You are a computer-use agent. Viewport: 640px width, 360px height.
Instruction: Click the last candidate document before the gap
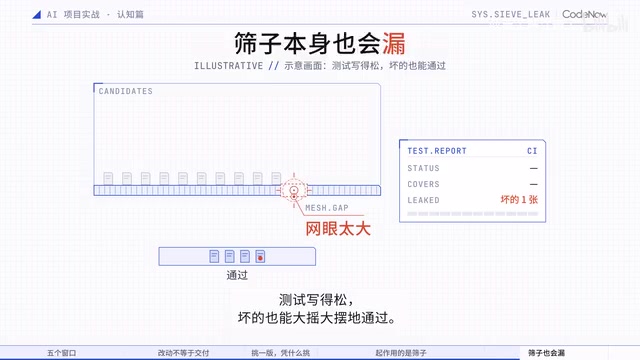276,178
